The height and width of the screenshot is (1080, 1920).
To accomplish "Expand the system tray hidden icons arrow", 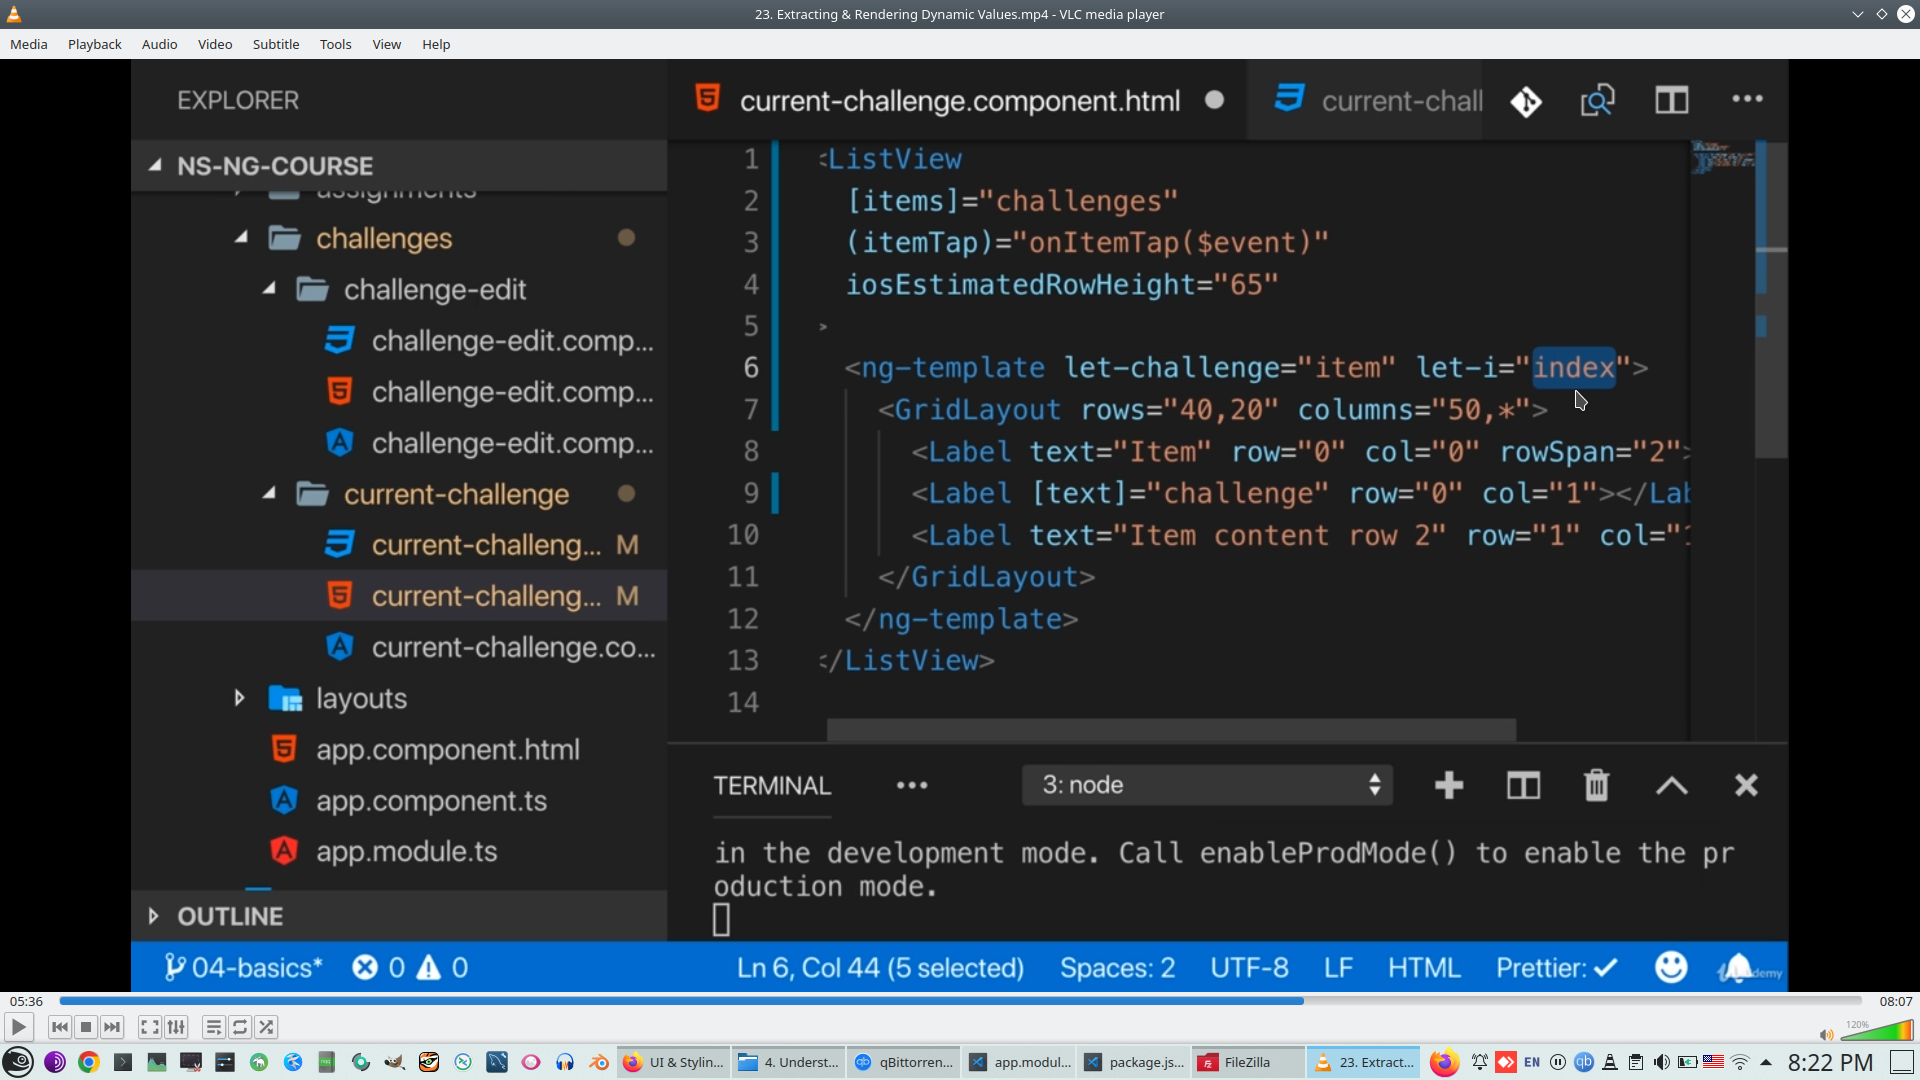I will point(1766,1062).
